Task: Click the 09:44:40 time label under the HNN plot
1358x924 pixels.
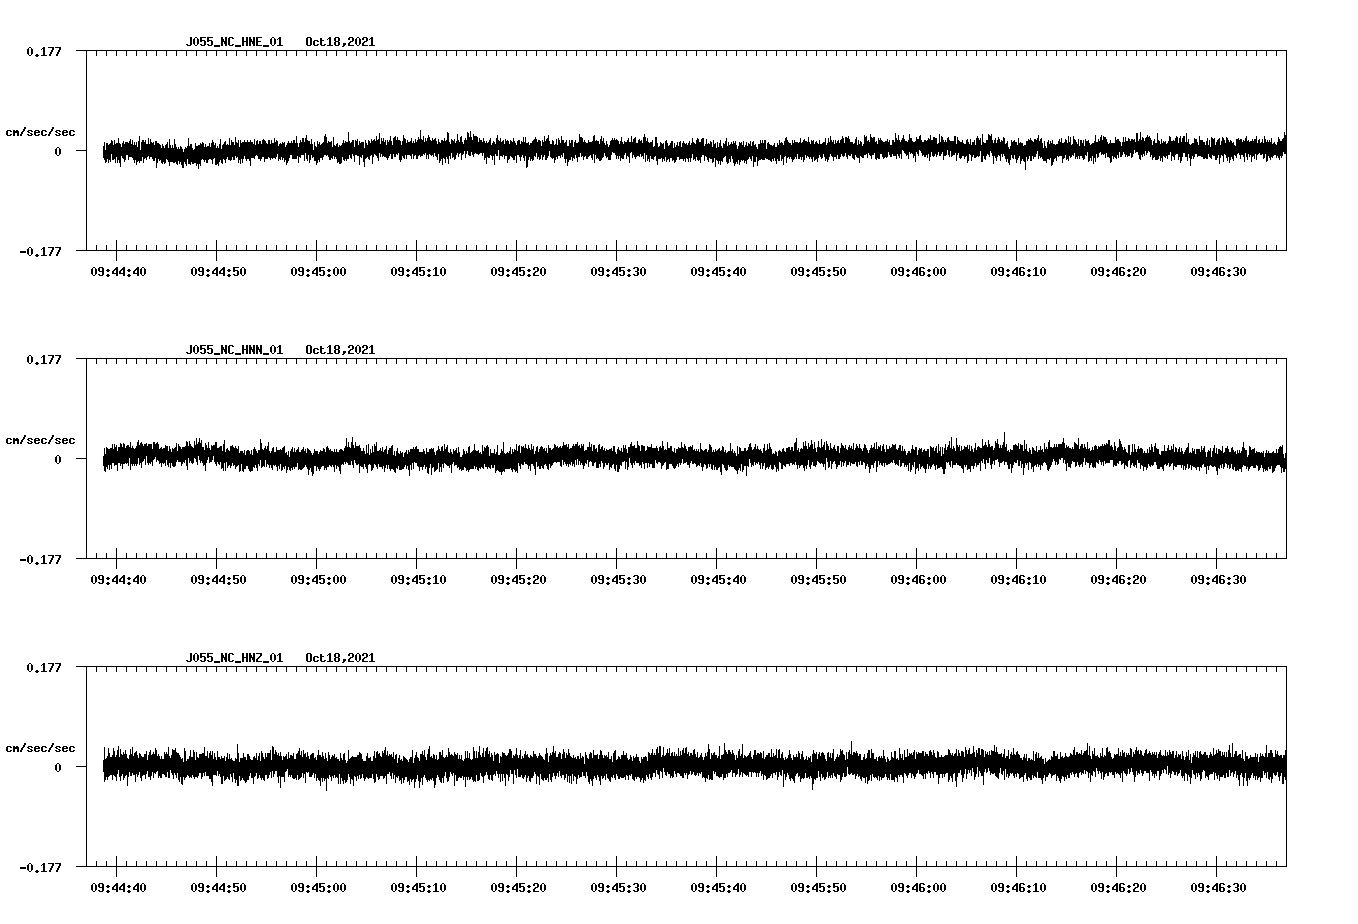Action: coord(118,579)
